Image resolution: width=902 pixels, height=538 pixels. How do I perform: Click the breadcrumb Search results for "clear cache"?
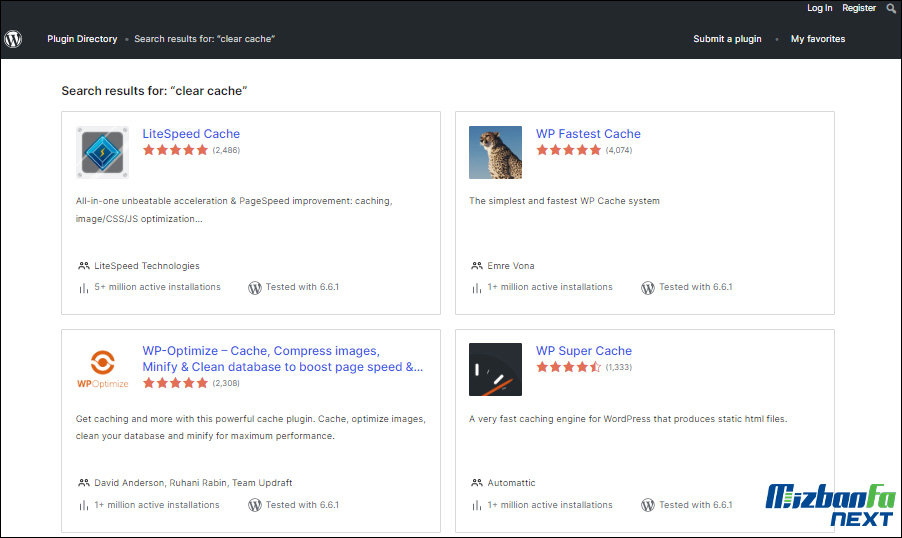pyautogui.click(x=204, y=39)
